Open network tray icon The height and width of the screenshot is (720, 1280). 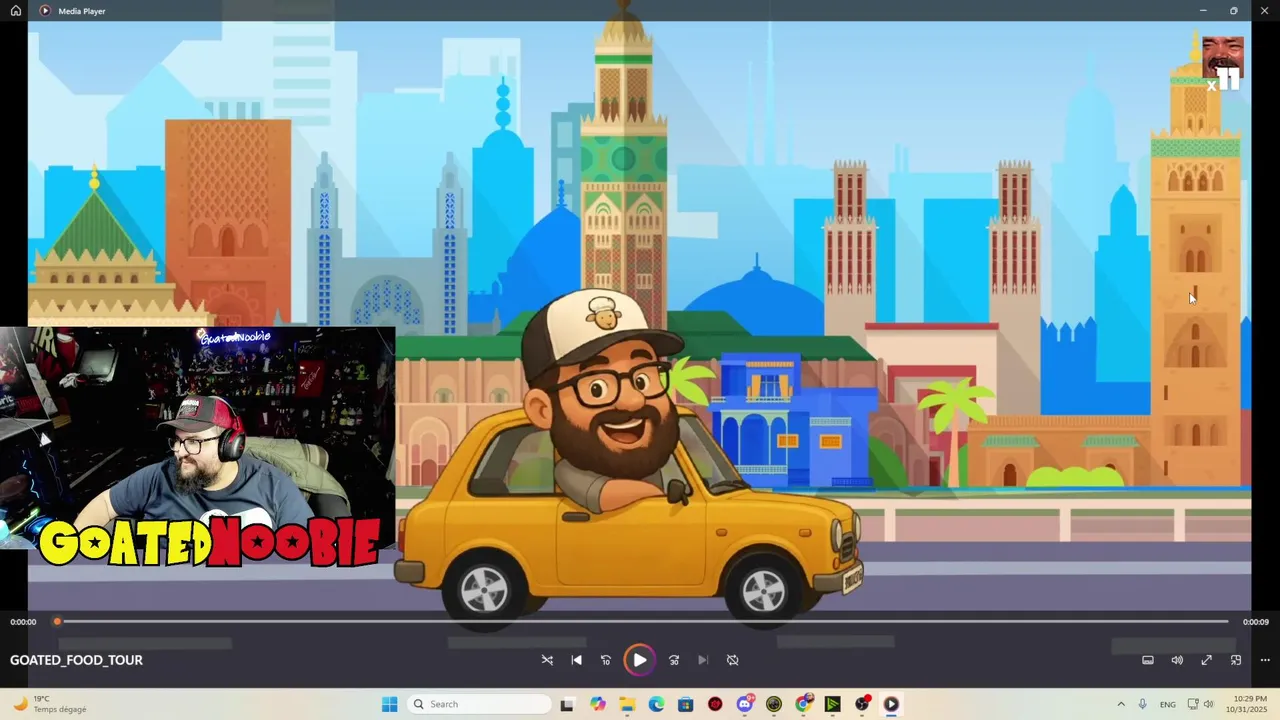pos(1193,704)
